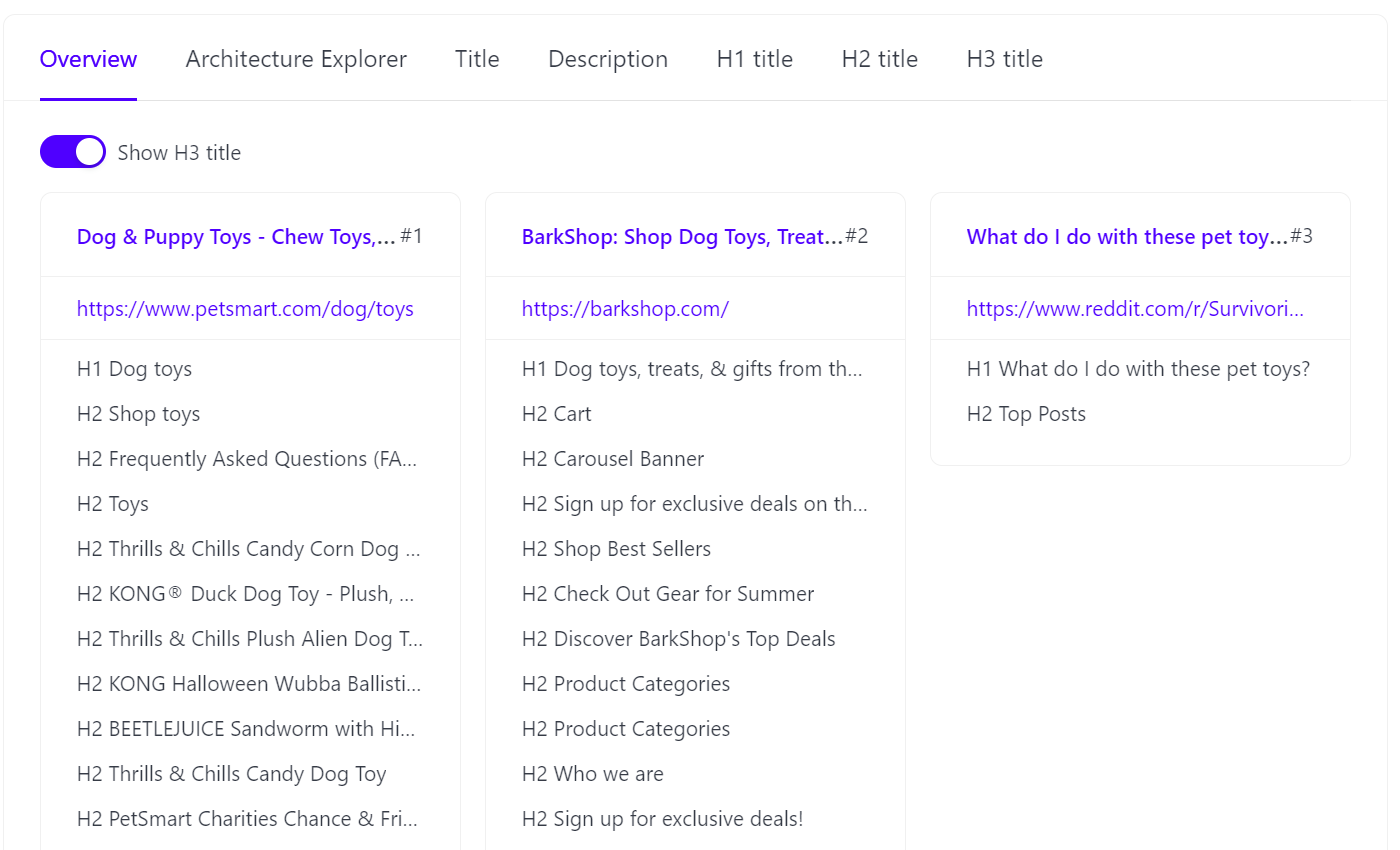Screen dimensions: 1400x850
Task: Open the Title tab
Action: coord(477,59)
